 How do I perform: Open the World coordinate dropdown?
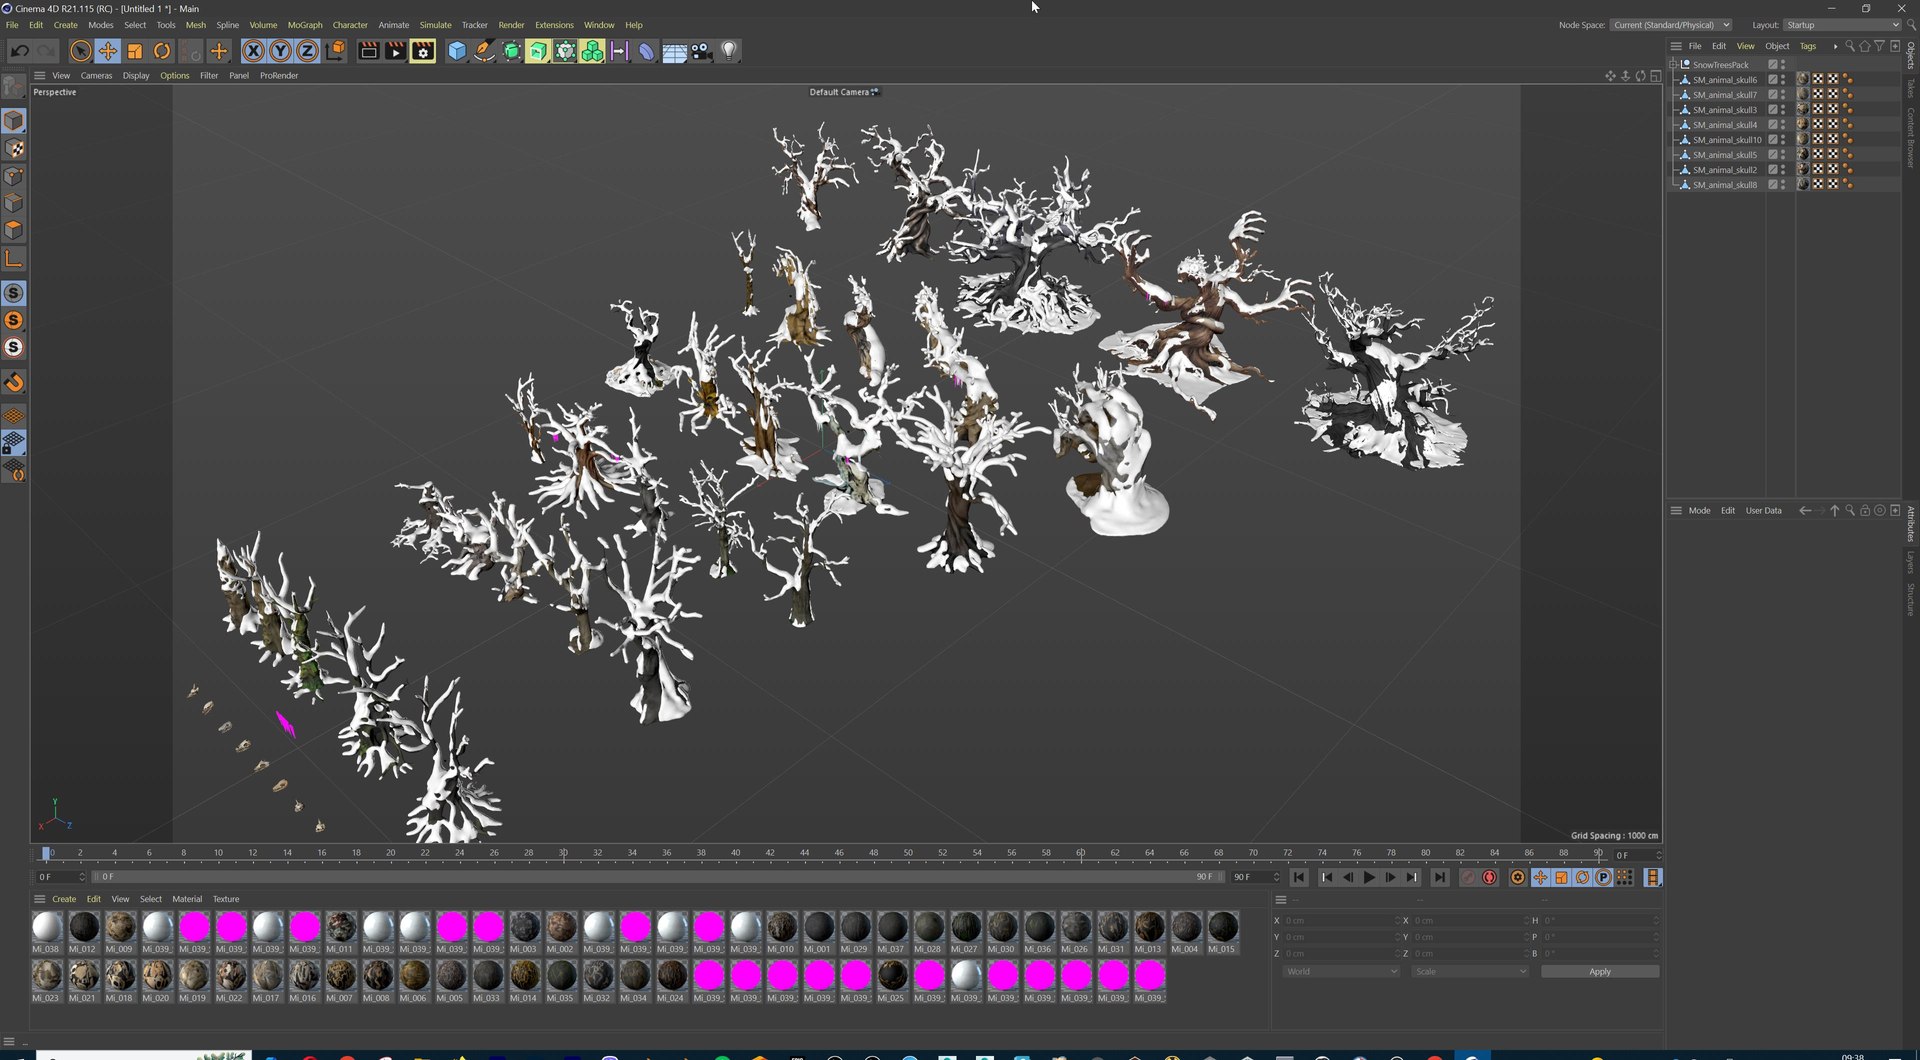tap(1341, 971)
